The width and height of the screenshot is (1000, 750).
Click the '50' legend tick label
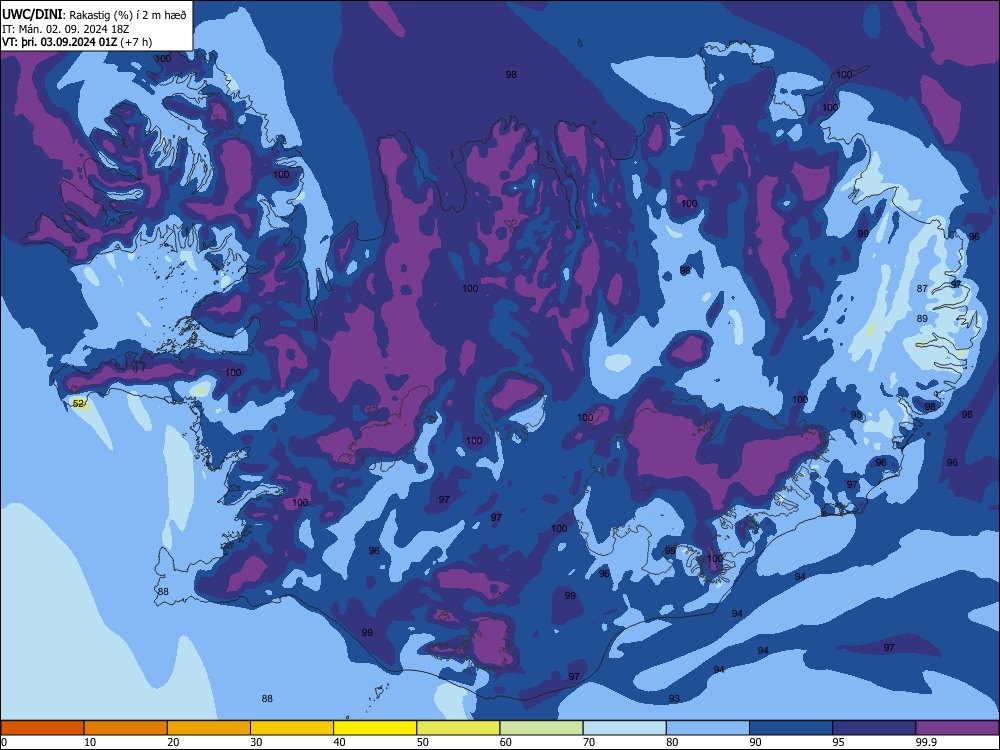click(x=423, y=742)
